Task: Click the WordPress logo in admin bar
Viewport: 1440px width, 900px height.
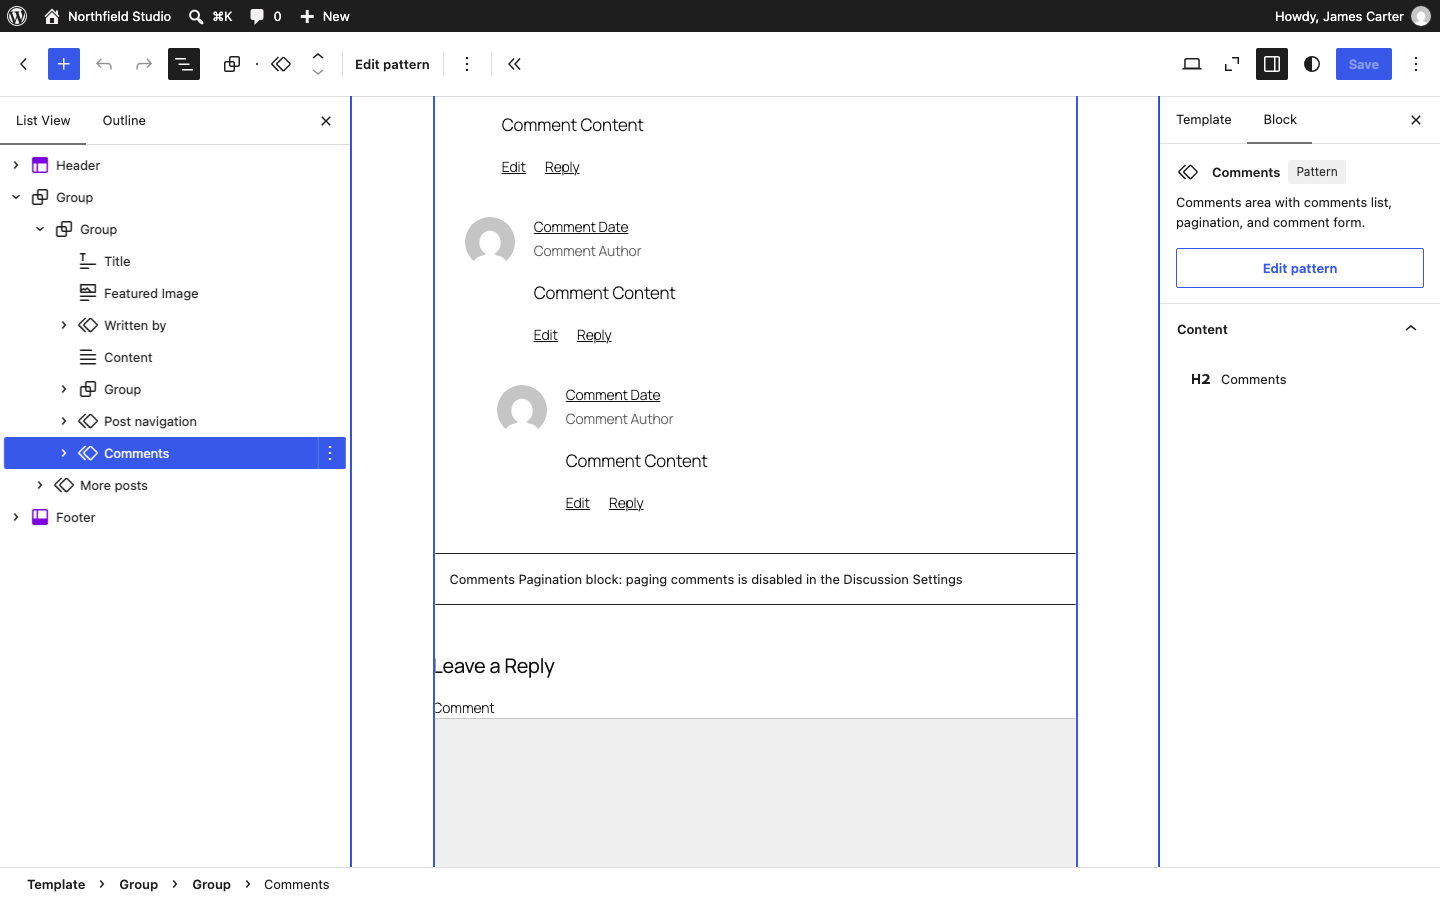Action: click(17, 16)
